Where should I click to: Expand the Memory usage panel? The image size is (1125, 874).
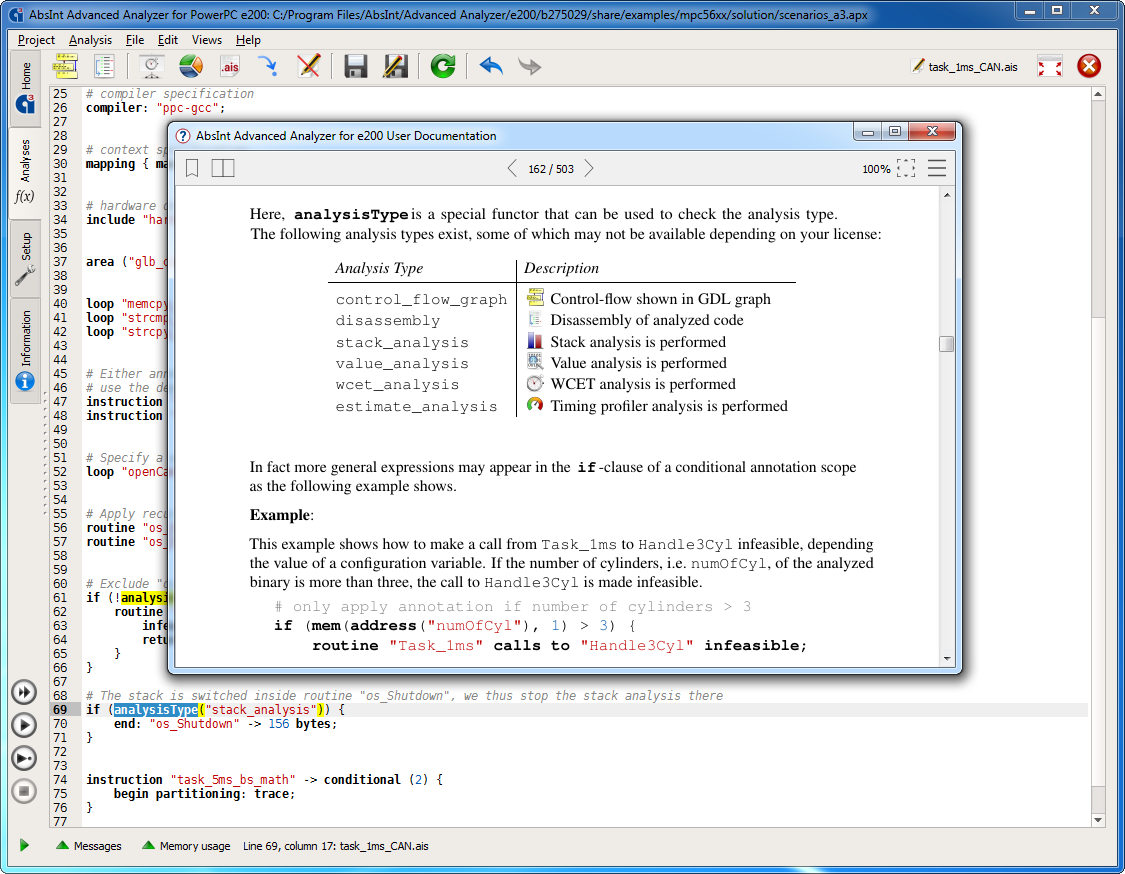[x=186, y=846]
